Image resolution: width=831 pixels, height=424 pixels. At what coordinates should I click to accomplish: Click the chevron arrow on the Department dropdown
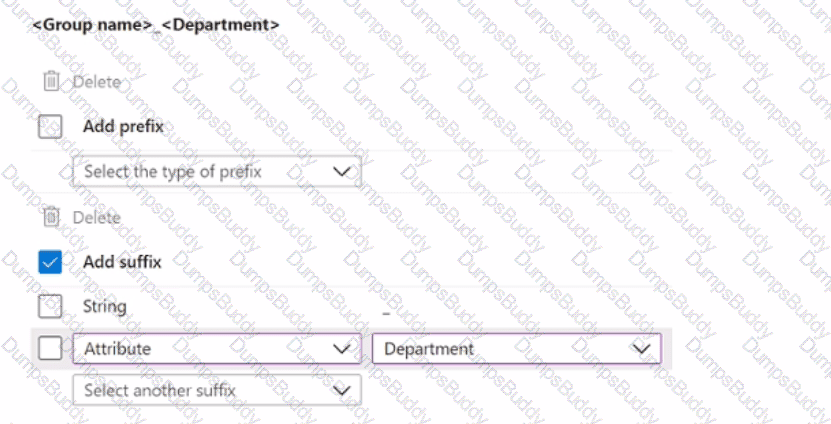tap(641, 349)
